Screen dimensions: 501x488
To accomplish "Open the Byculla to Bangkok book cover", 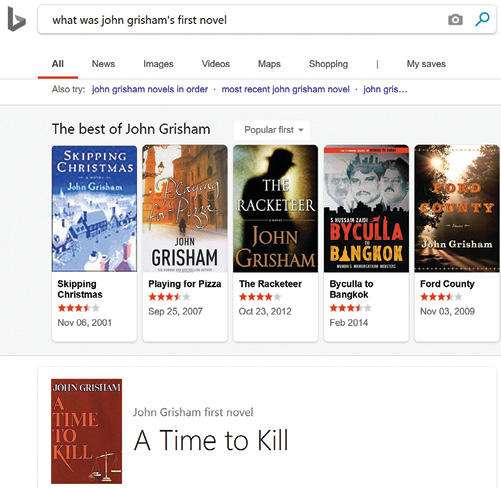I will pos(366,209).
